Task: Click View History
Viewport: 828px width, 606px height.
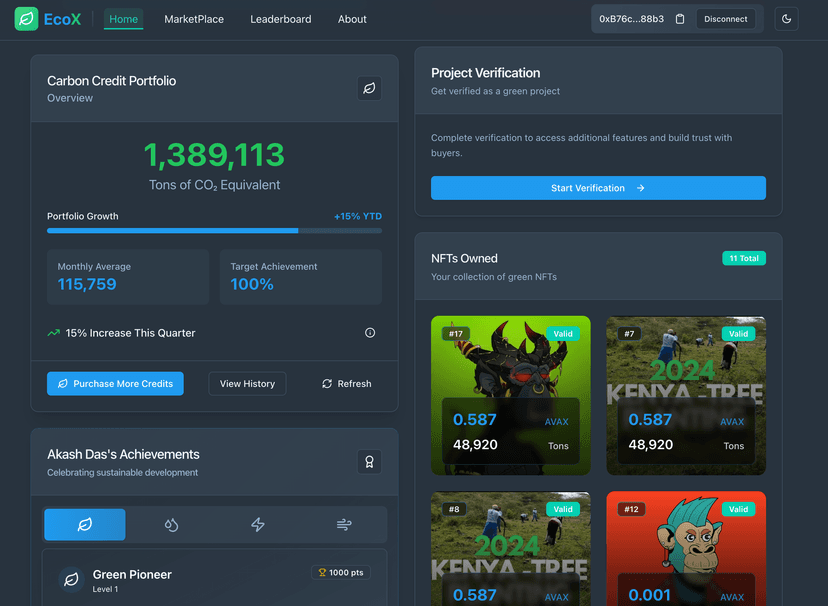Action: coord(247,383)
